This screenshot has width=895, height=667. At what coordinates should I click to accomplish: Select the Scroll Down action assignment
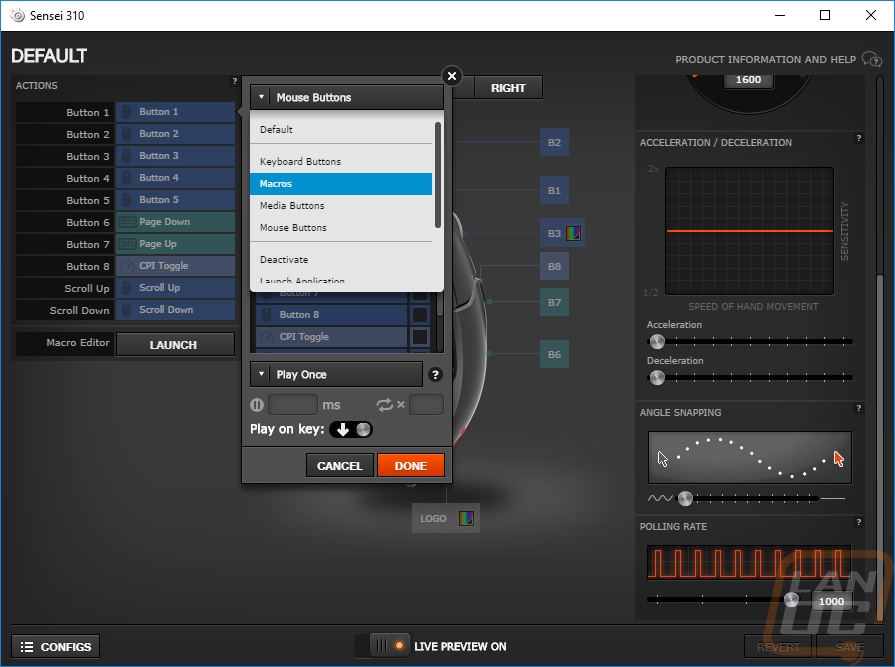(175, 310)
